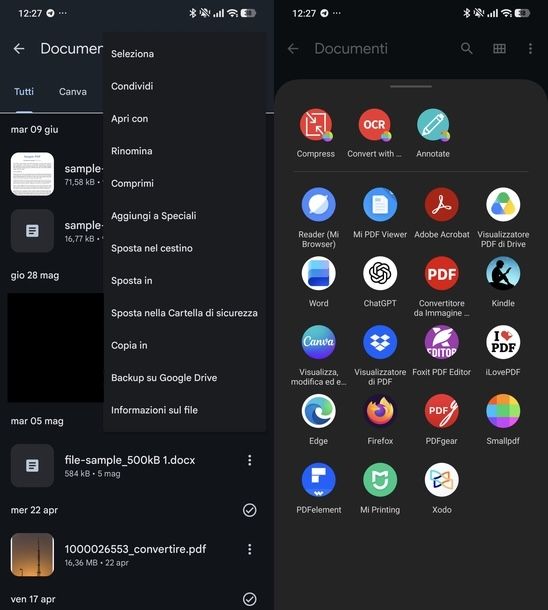Viewport: 548px width, 610px height.
Task: Open options for 1000026553_convertire.pdf
Action: [249, 549]
